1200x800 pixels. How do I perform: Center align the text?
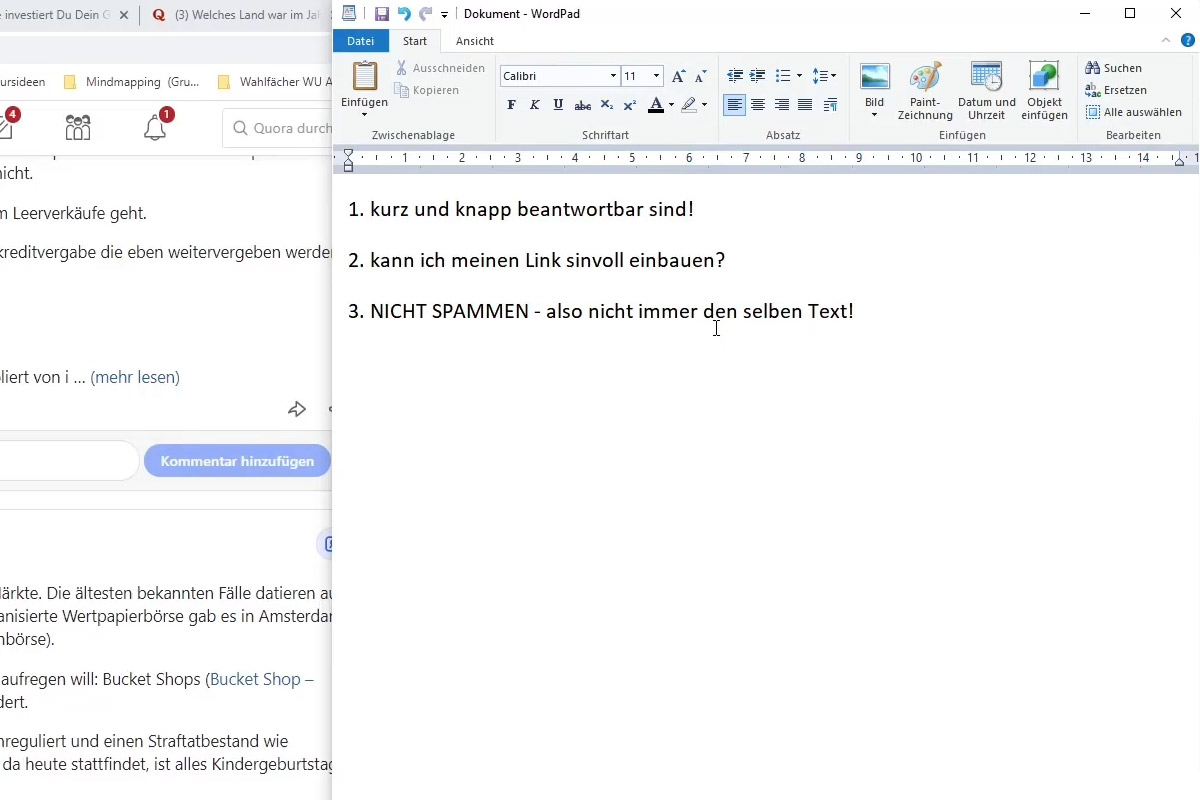point(758,105)
